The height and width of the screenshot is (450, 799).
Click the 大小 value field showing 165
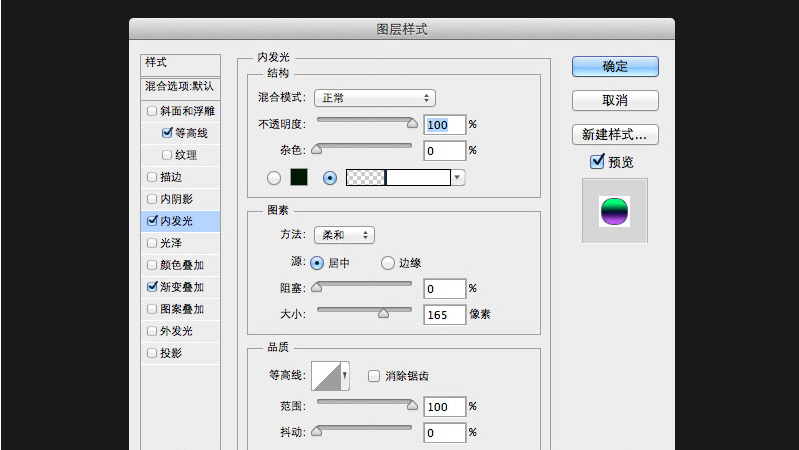(444, 315)
